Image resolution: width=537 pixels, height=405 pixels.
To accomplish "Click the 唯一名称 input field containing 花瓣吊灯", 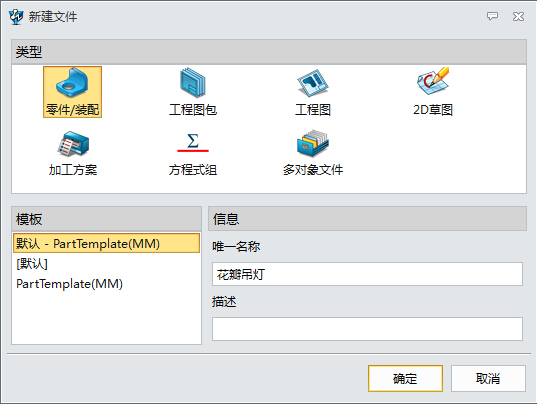I will [x=367, y=274].
